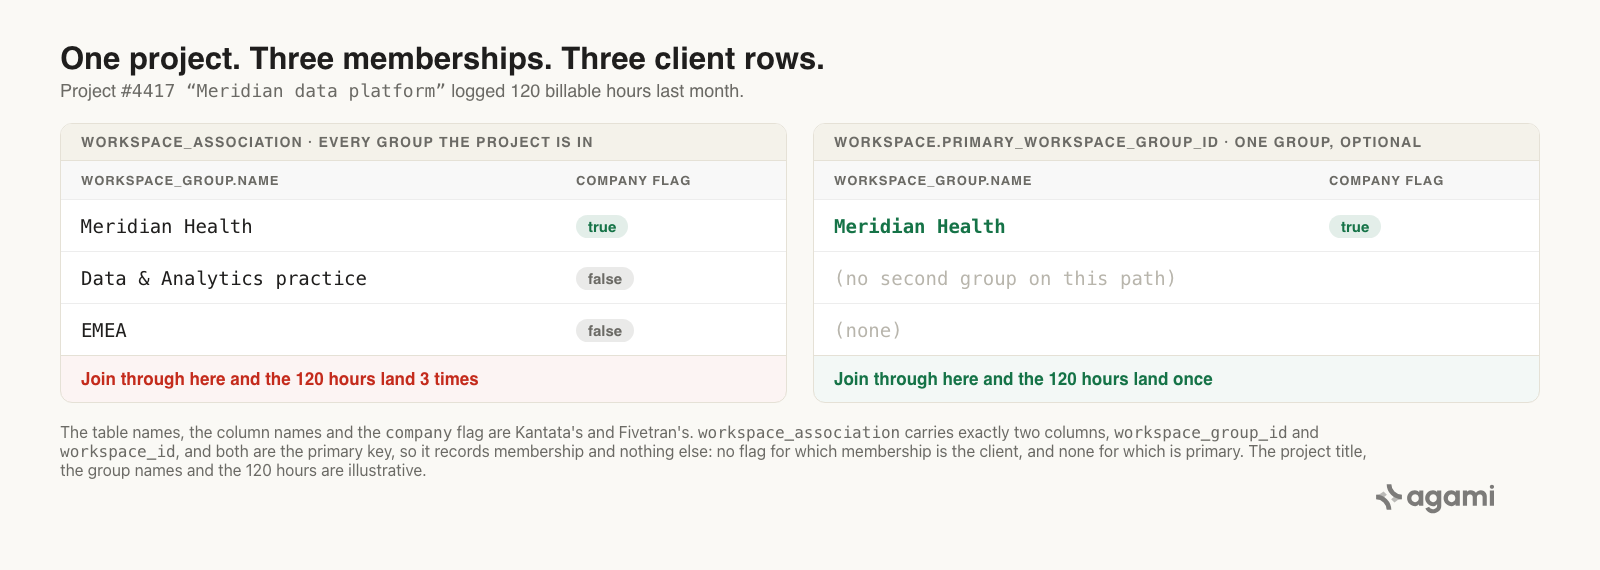Click the '(none)' row
This screenshot has height=570, width=1600.
click(1176, 330)
